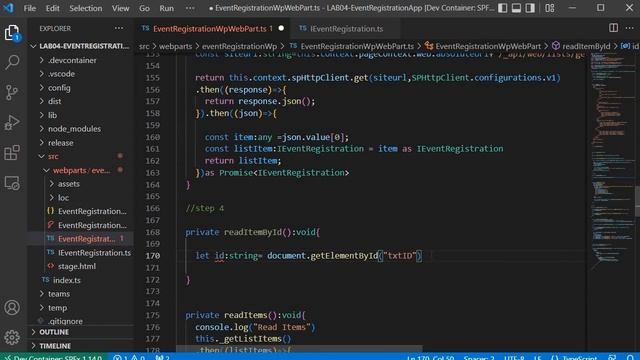Open the File menu
This screenshot has width=640, height=360.
30,8
